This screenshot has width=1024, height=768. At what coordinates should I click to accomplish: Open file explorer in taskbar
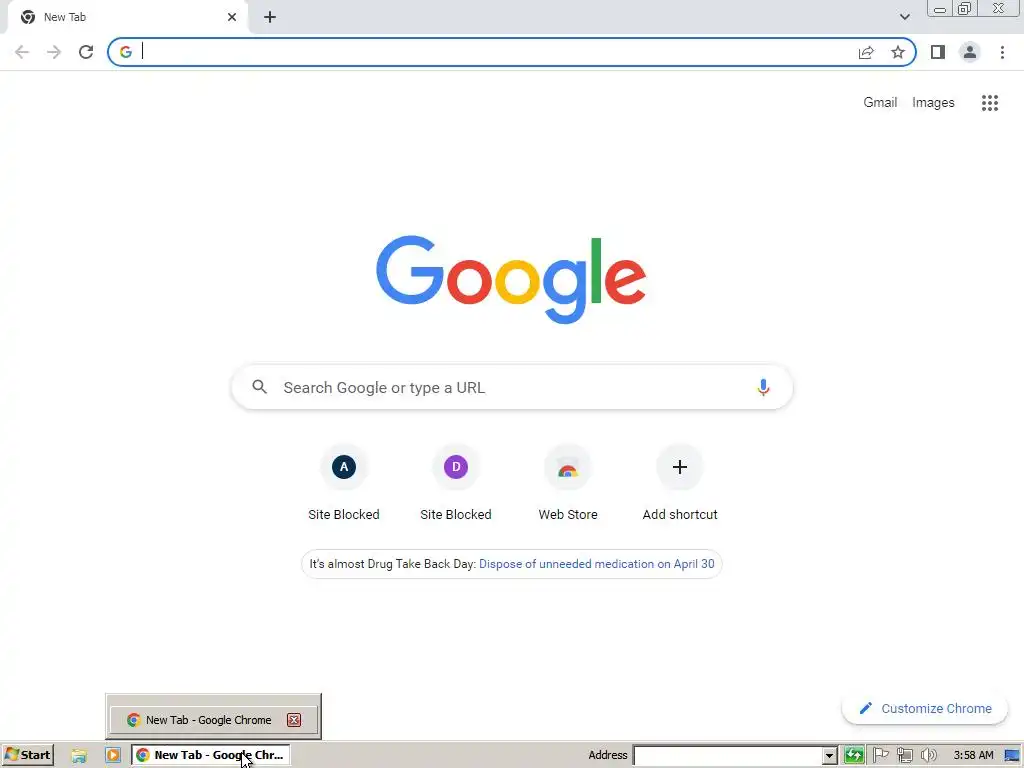pos(79,756)
